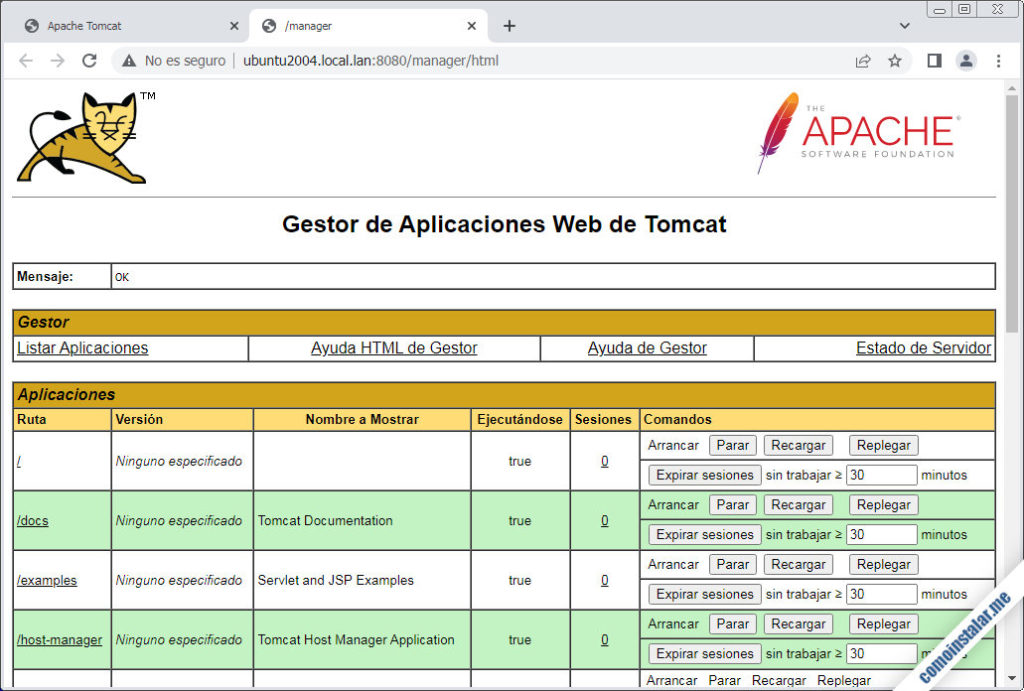The height and width of the screenshot is (691, 1024).
Task: Click the minutes input for the root application
Action: (x=881, y=474)
